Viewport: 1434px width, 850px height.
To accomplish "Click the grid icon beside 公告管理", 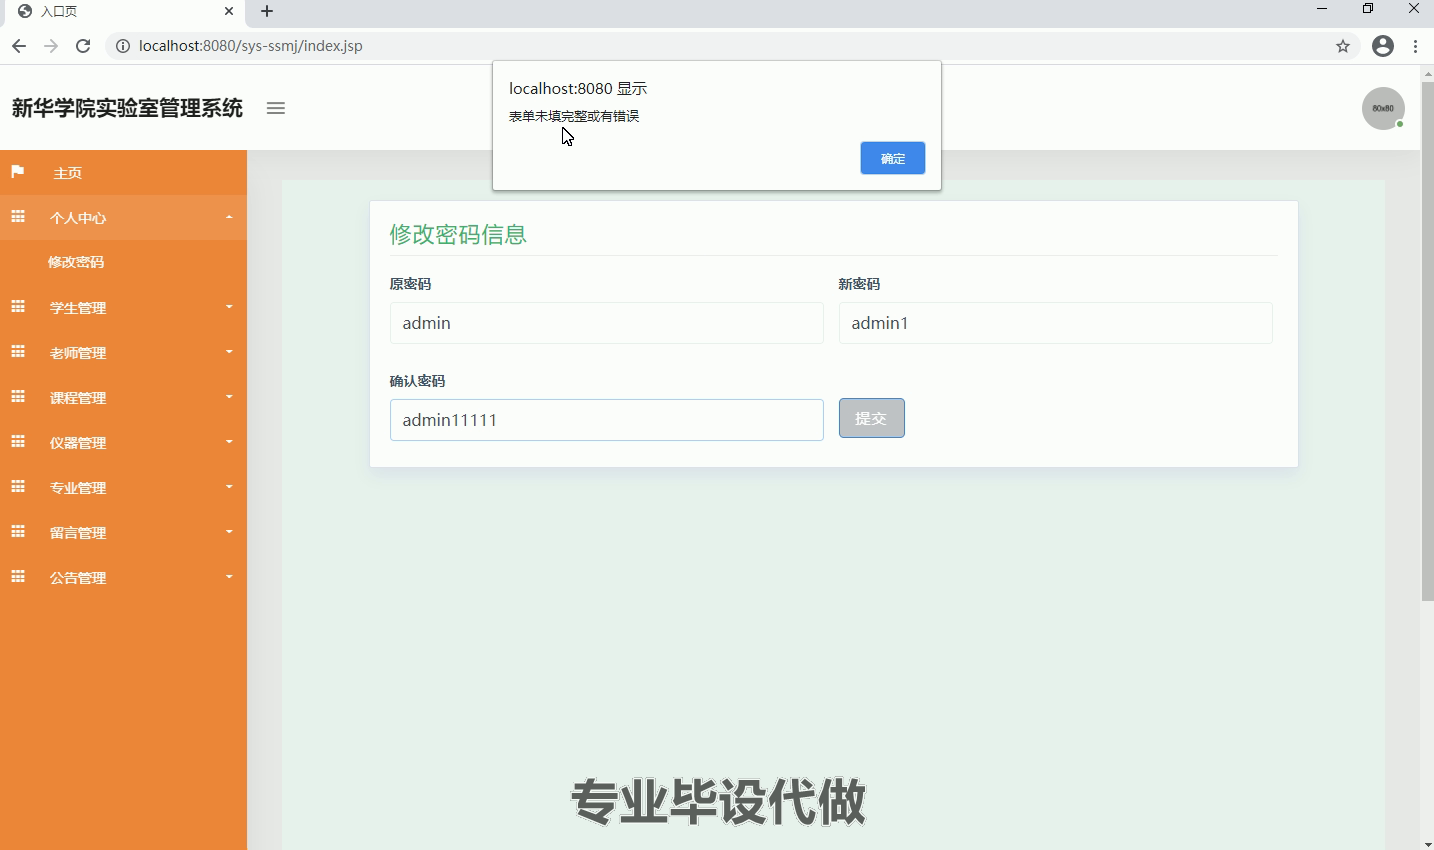I will [x=17, y=577].
